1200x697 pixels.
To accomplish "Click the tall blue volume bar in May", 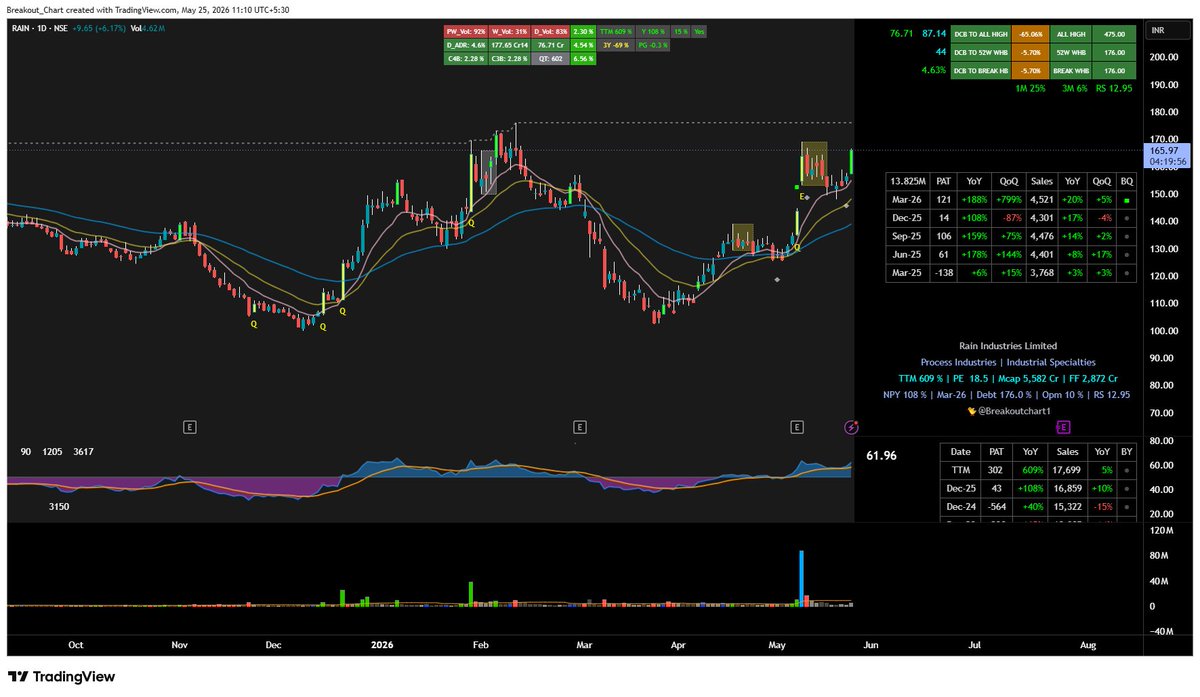I will click(x=801, y=578).
